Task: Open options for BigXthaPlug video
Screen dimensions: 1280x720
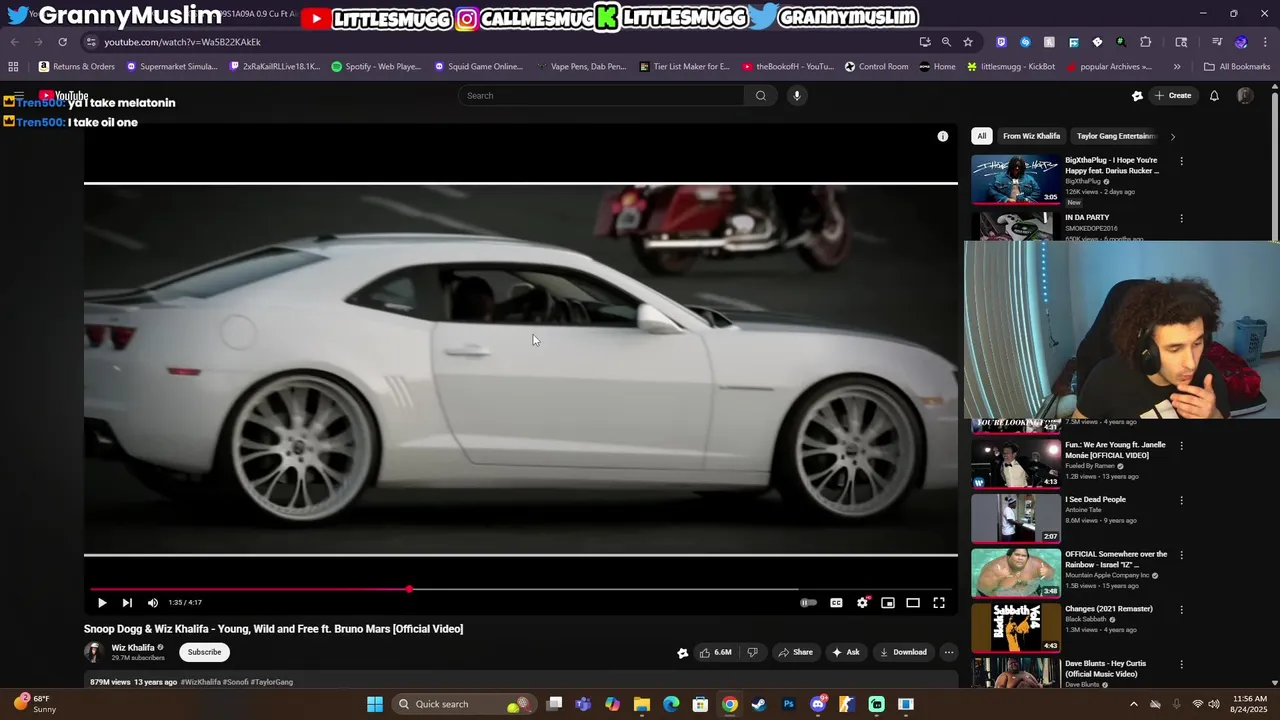Action: pyautogui.click(x=1181, y=161)
